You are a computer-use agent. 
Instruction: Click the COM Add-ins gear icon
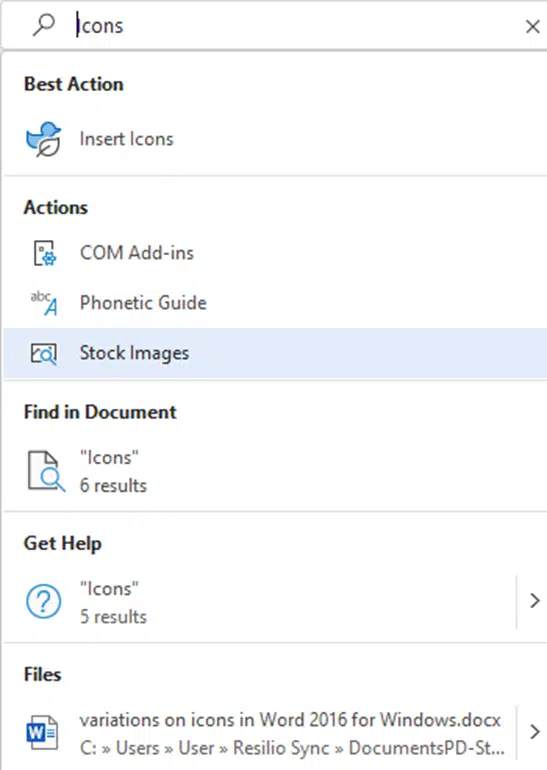pyautogui.click(x=44, y=253)
